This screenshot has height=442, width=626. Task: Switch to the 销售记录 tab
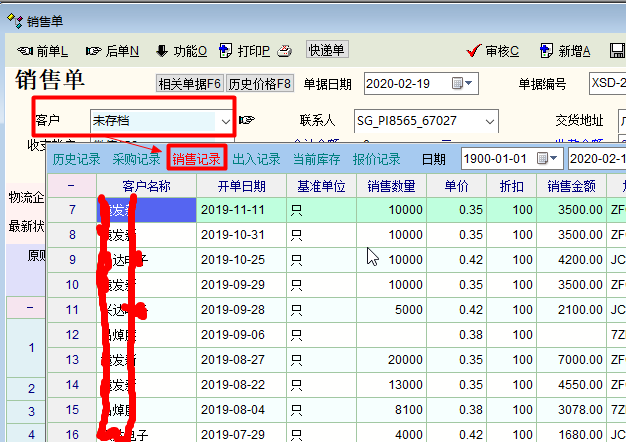click(x=196, y=159)
